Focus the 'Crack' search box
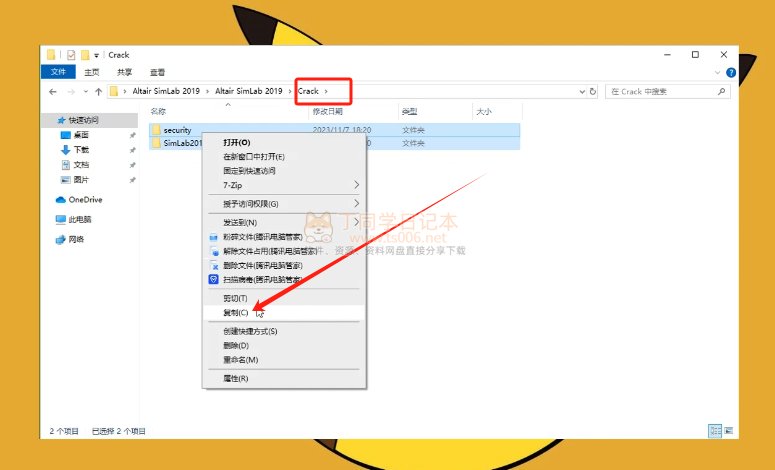This screenshot has height=470, width=775. coord(668,91)
